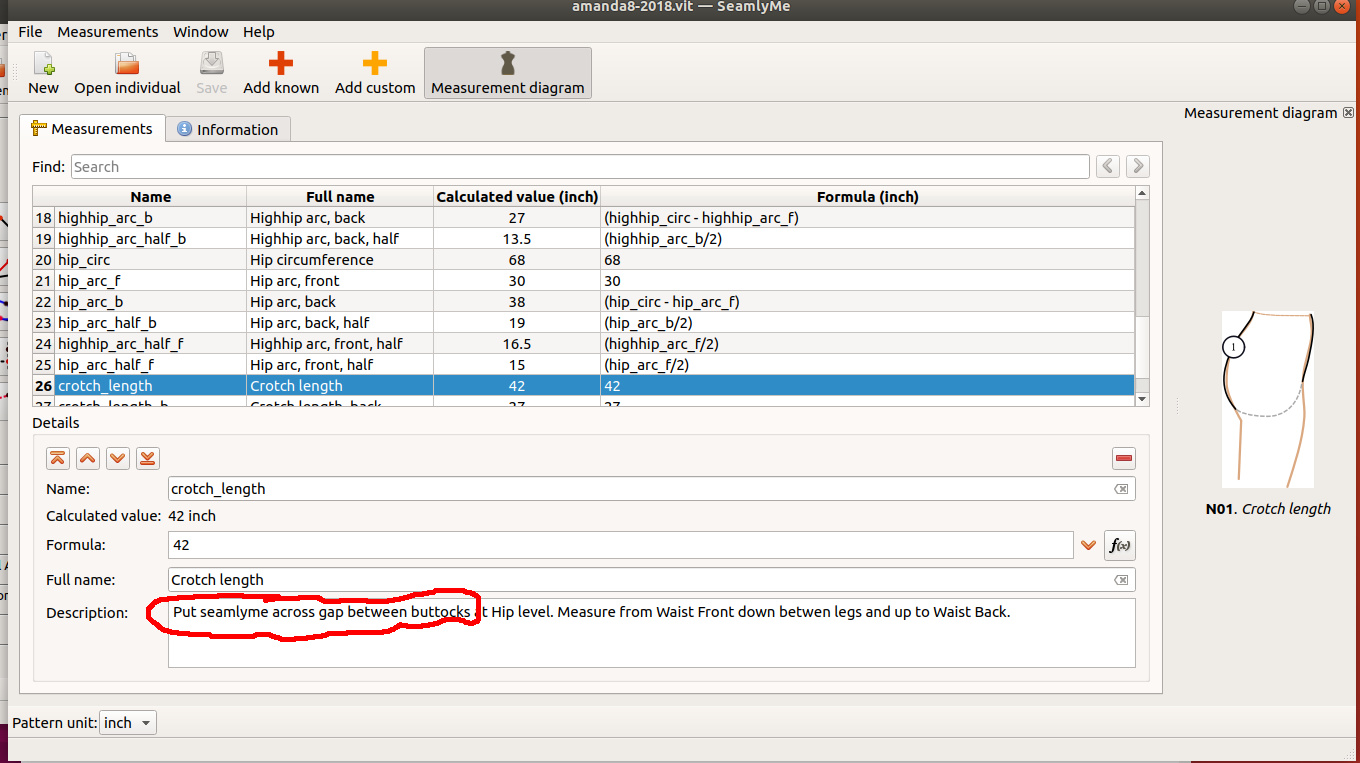Expand the formula field chevron
Viewport: 1360px width, 763px height.
[x=1089, y=545]
